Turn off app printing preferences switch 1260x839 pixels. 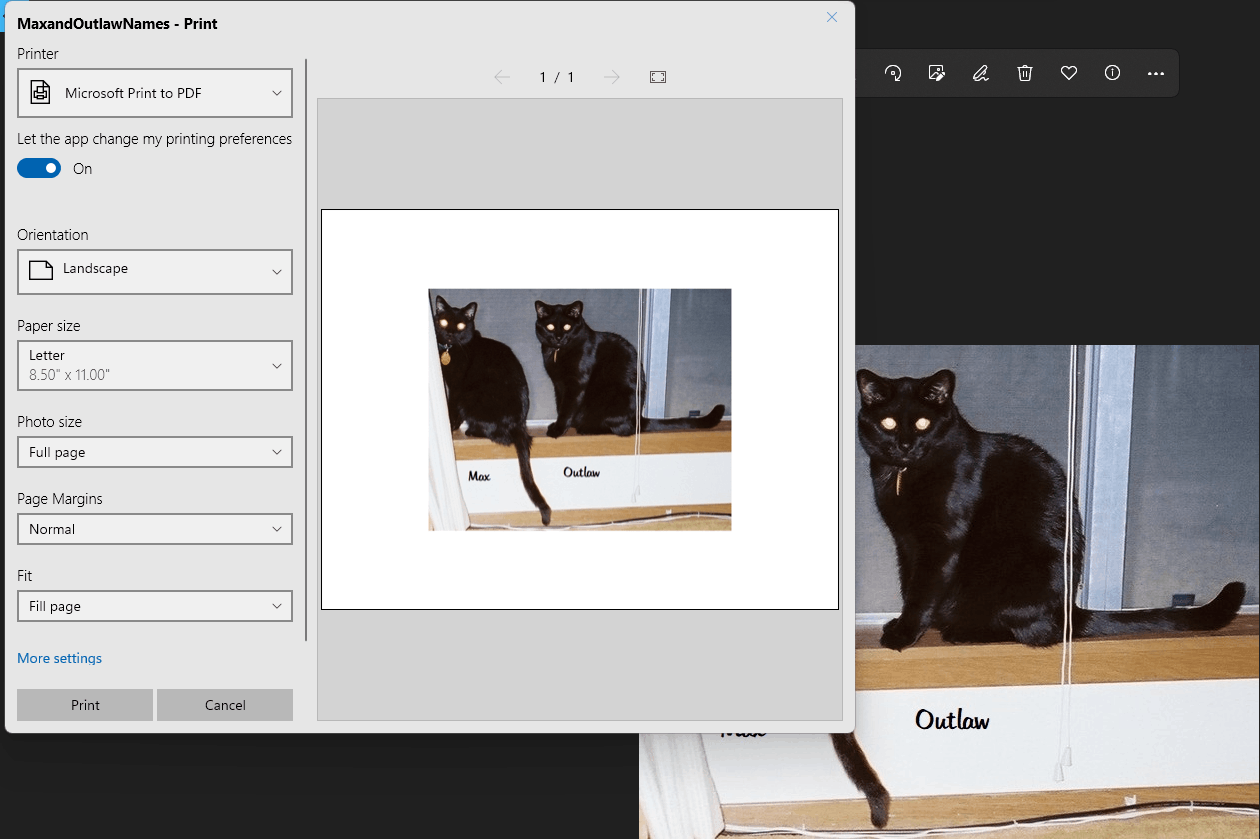(39, 168)
